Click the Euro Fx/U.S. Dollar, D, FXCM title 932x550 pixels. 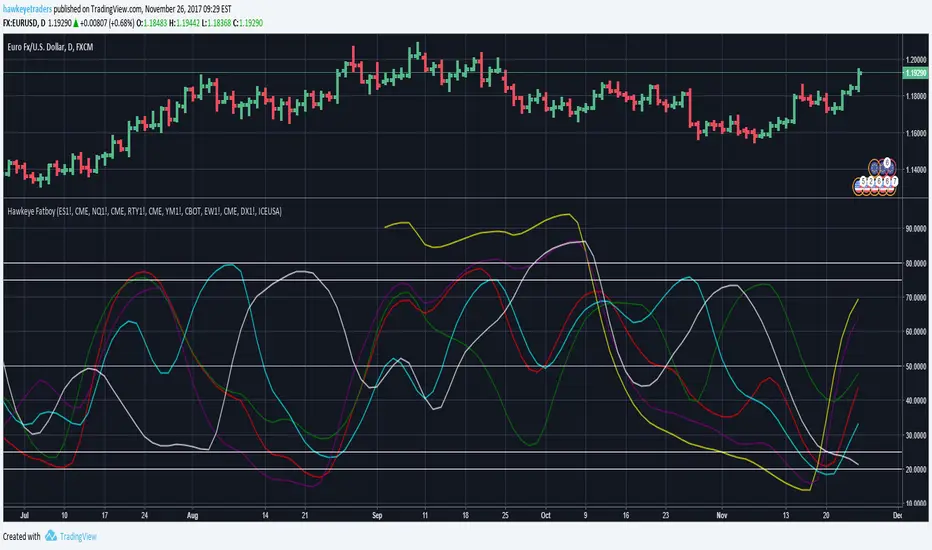tap(51, 47)
